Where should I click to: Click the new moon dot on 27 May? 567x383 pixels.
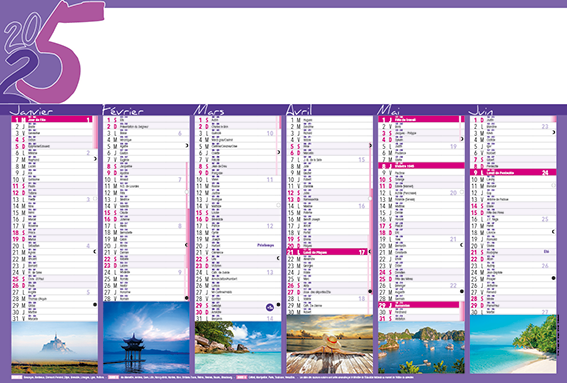point(462,291)
